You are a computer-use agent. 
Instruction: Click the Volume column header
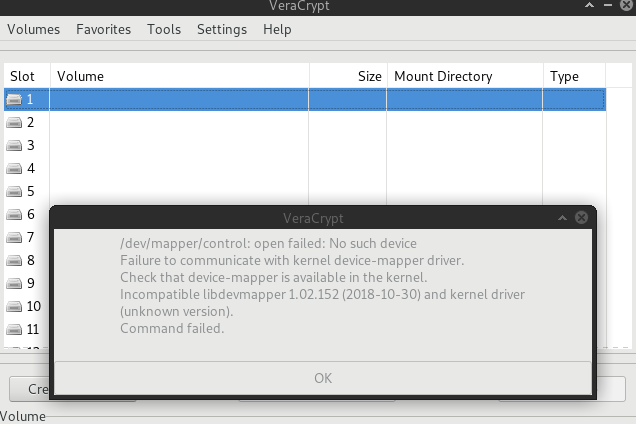(x=180, y=76)
